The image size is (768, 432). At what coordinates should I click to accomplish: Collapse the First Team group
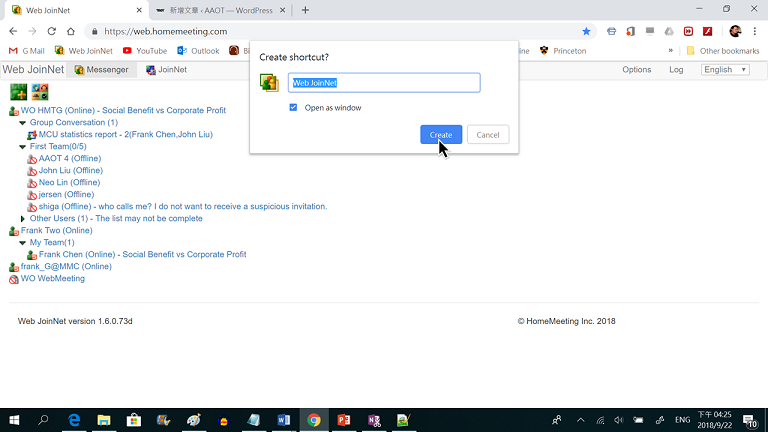point(23,147)
